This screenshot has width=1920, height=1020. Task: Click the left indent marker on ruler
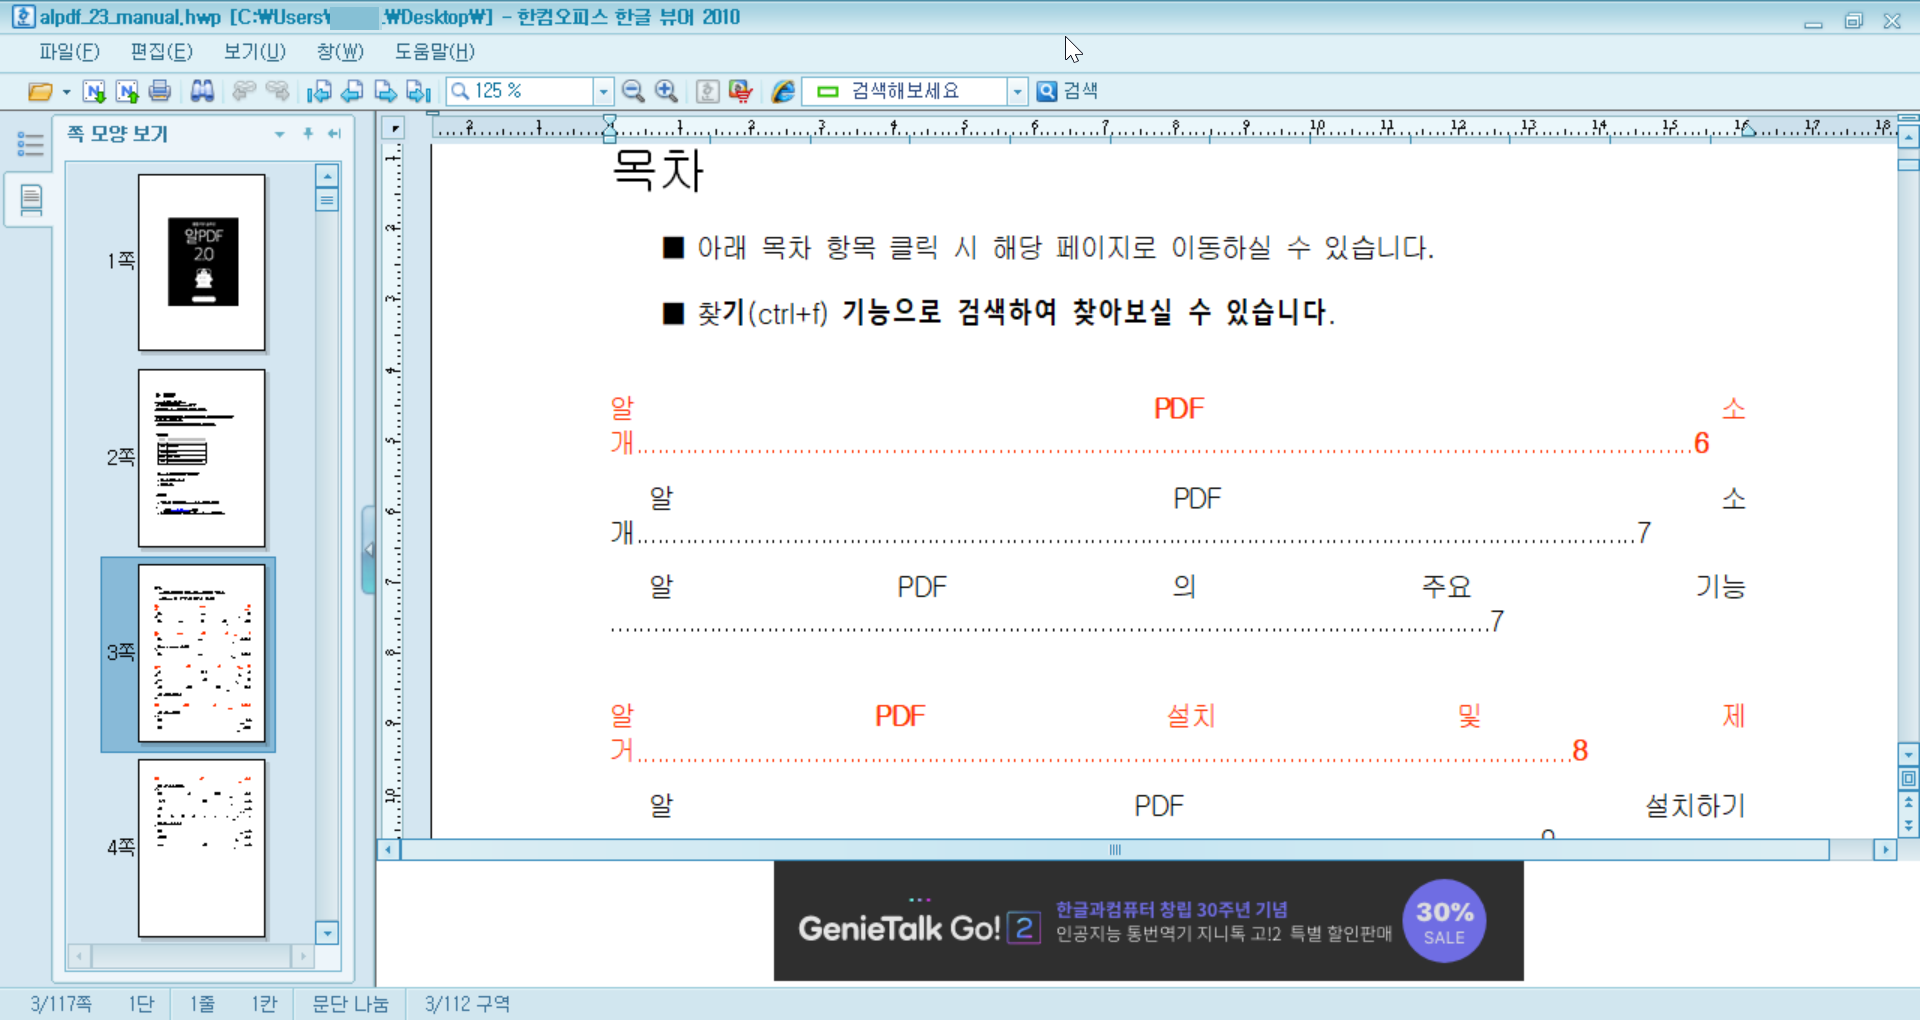pyautogui.click(x=610, y=127)
